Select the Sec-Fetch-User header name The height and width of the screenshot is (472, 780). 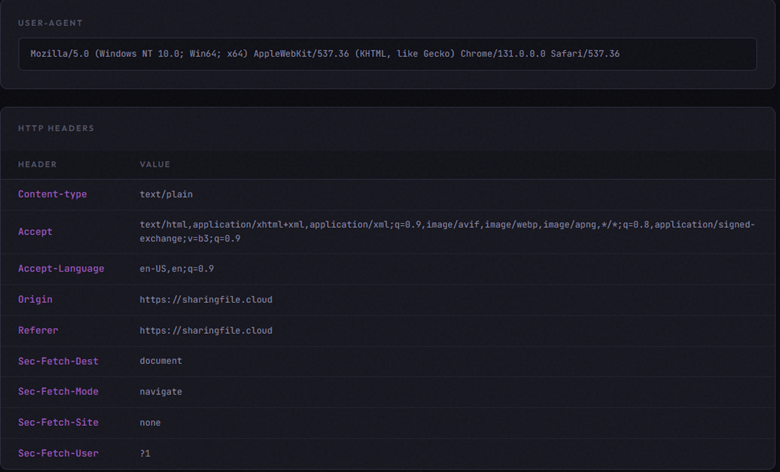tap(58, 453)
